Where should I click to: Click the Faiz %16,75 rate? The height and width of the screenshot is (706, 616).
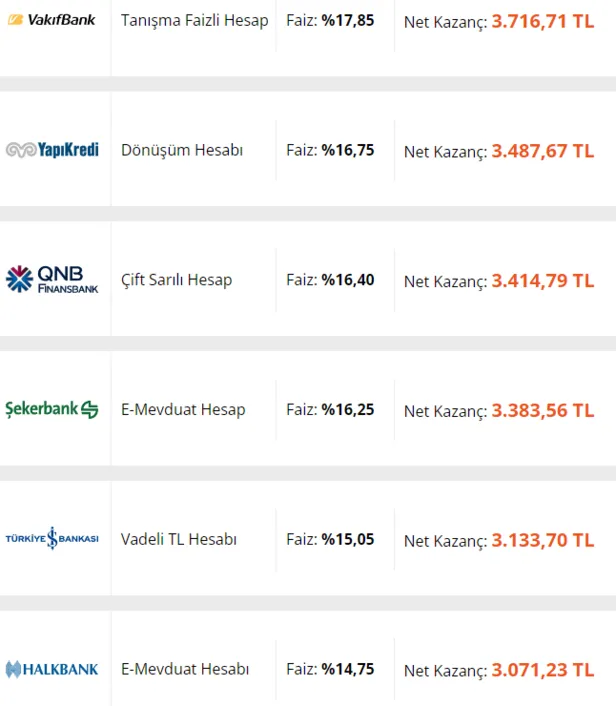point(330,150)
